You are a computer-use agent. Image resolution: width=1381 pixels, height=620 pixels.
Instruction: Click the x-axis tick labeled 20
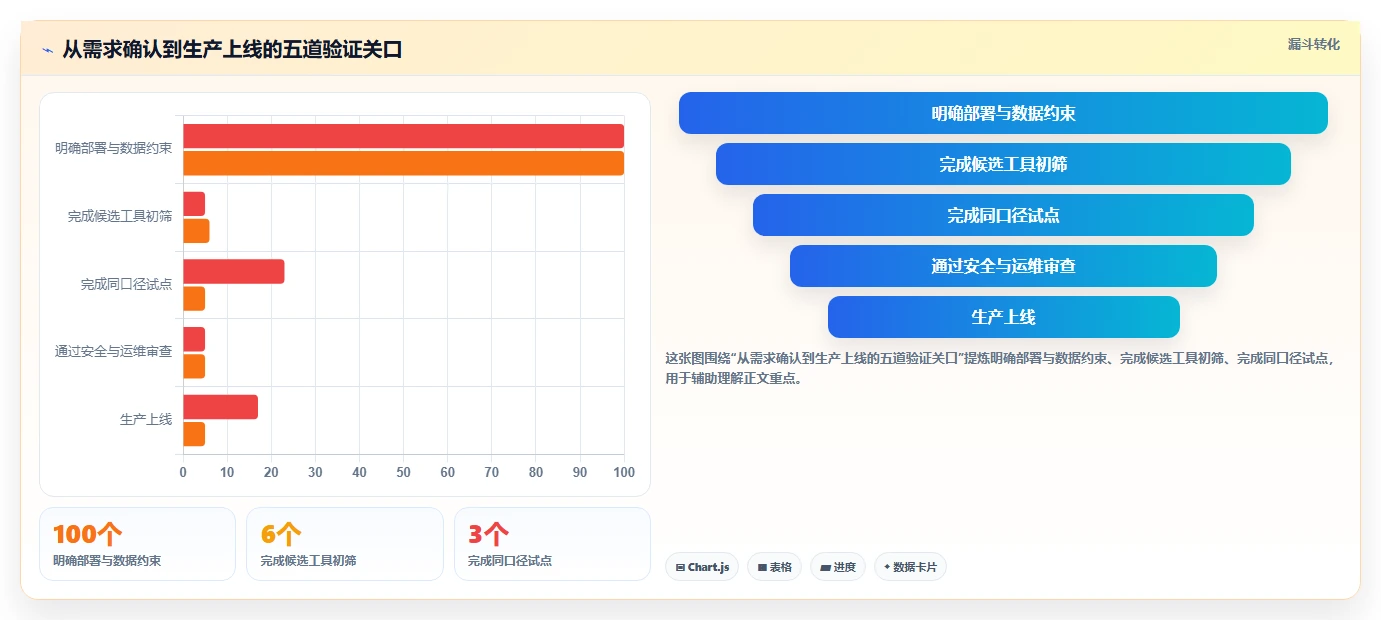click(x=271, y=472)
